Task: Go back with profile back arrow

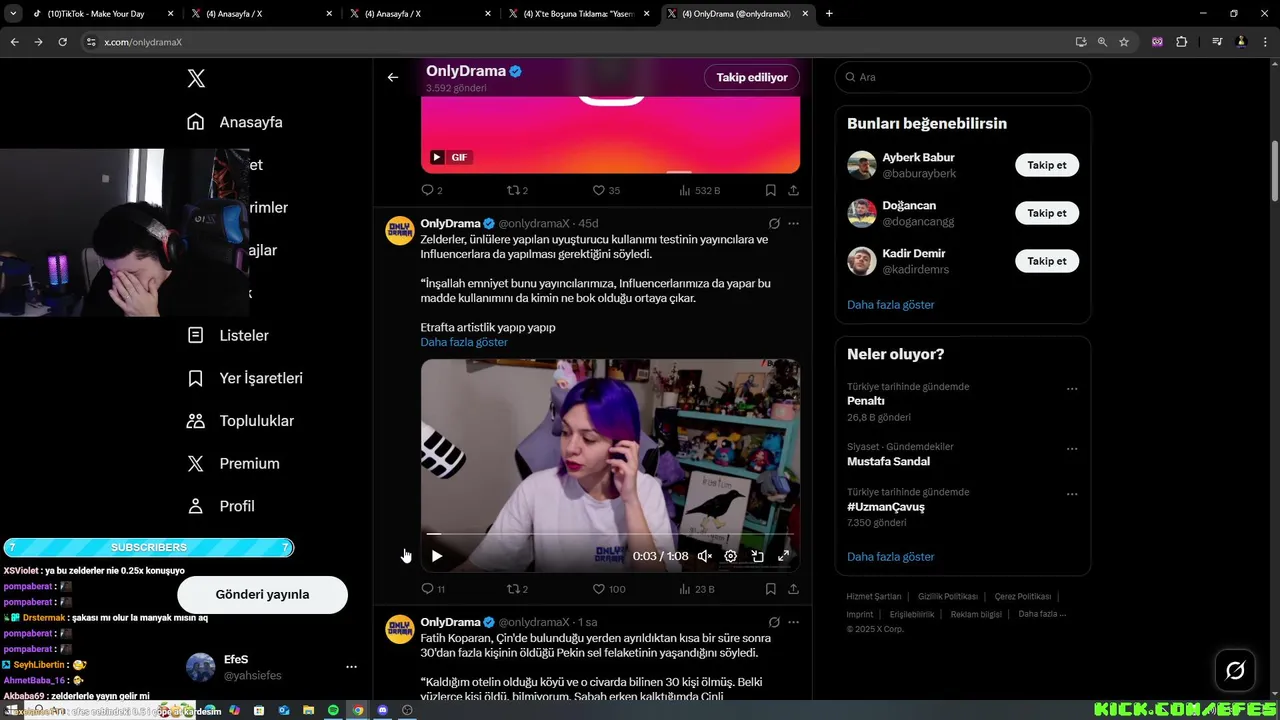Action: (x=393, y=77)
